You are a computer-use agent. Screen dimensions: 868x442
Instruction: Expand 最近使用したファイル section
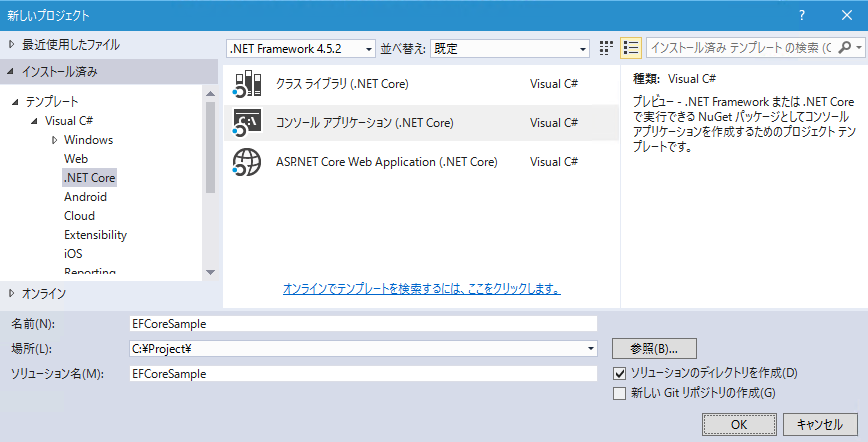pos(12,45)
